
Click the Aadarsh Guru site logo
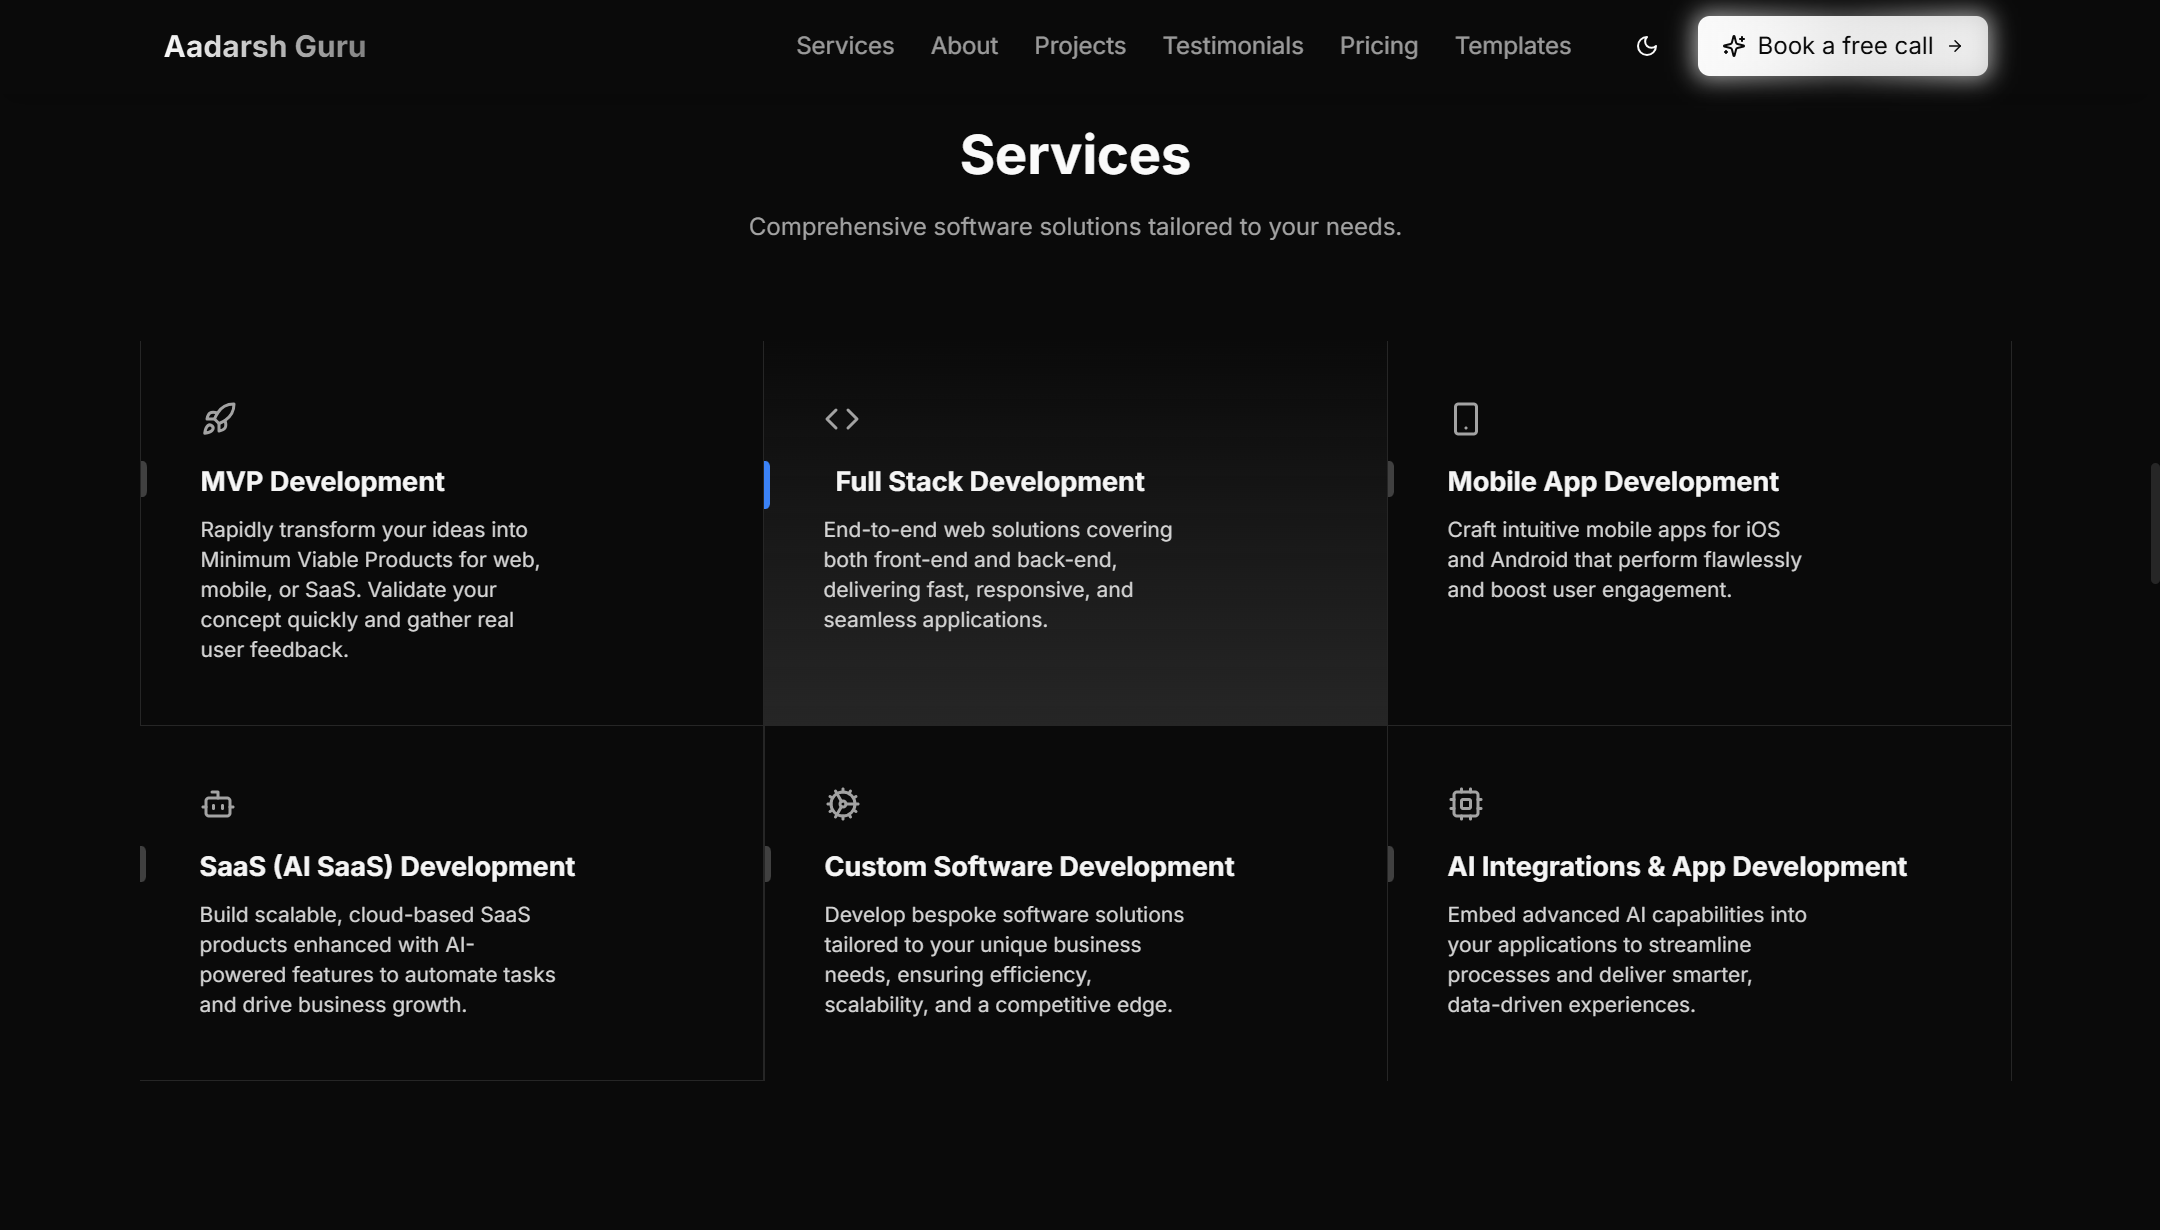point(264,46)
